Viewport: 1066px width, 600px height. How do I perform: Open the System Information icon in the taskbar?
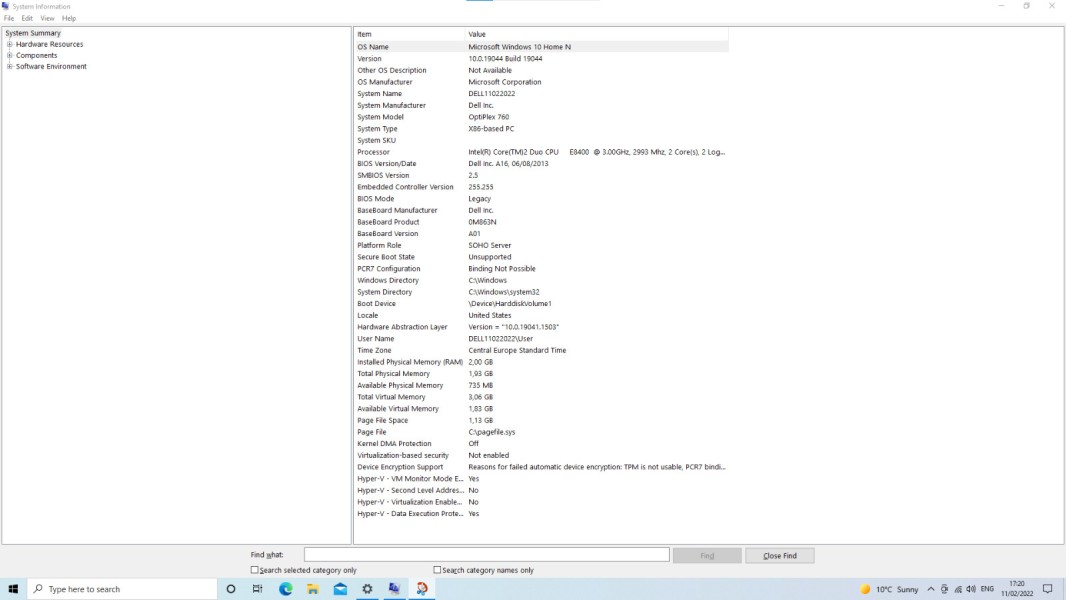pos(394,589)
